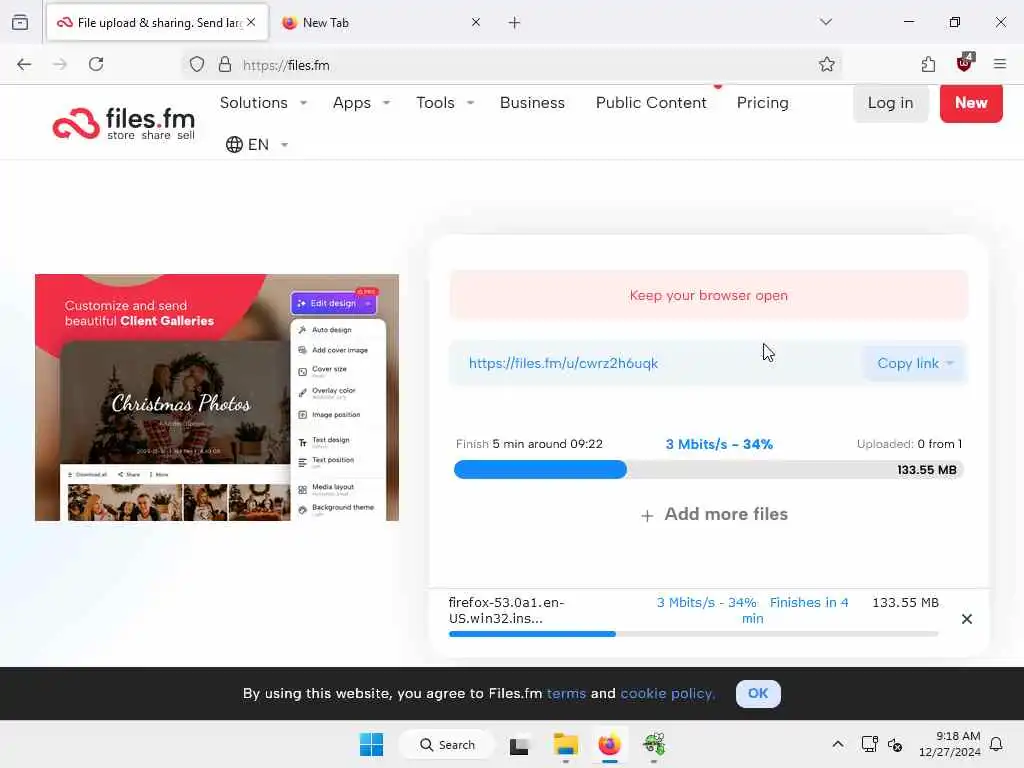Open Public Content
Image resolution: width=1024 pixels, height=768 pixels.
pyautogui.click(x=651, y=103)
